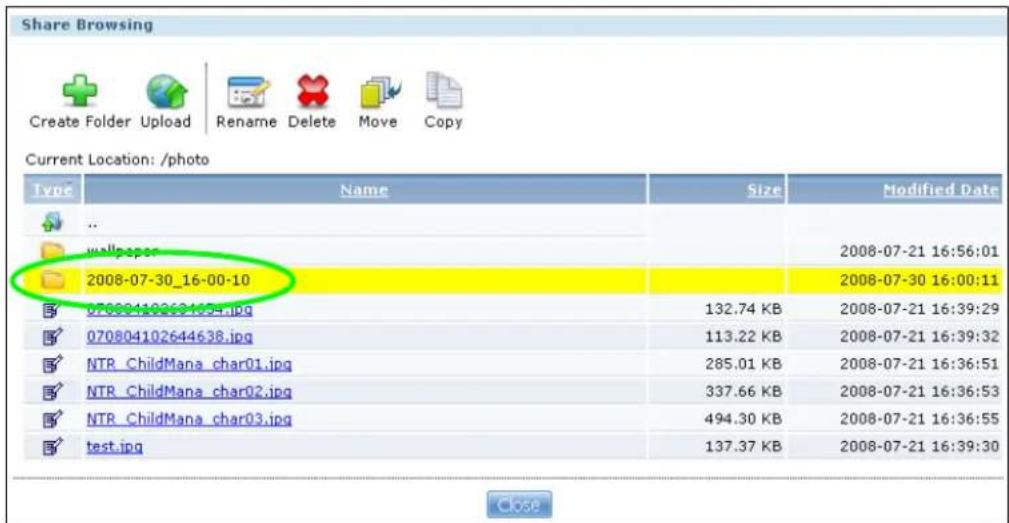Select the 2008-07-30_16-00-10 folder name
The height and width of the screenshot is (523, 1009).
pyautogui.click(x=169, y=280)
